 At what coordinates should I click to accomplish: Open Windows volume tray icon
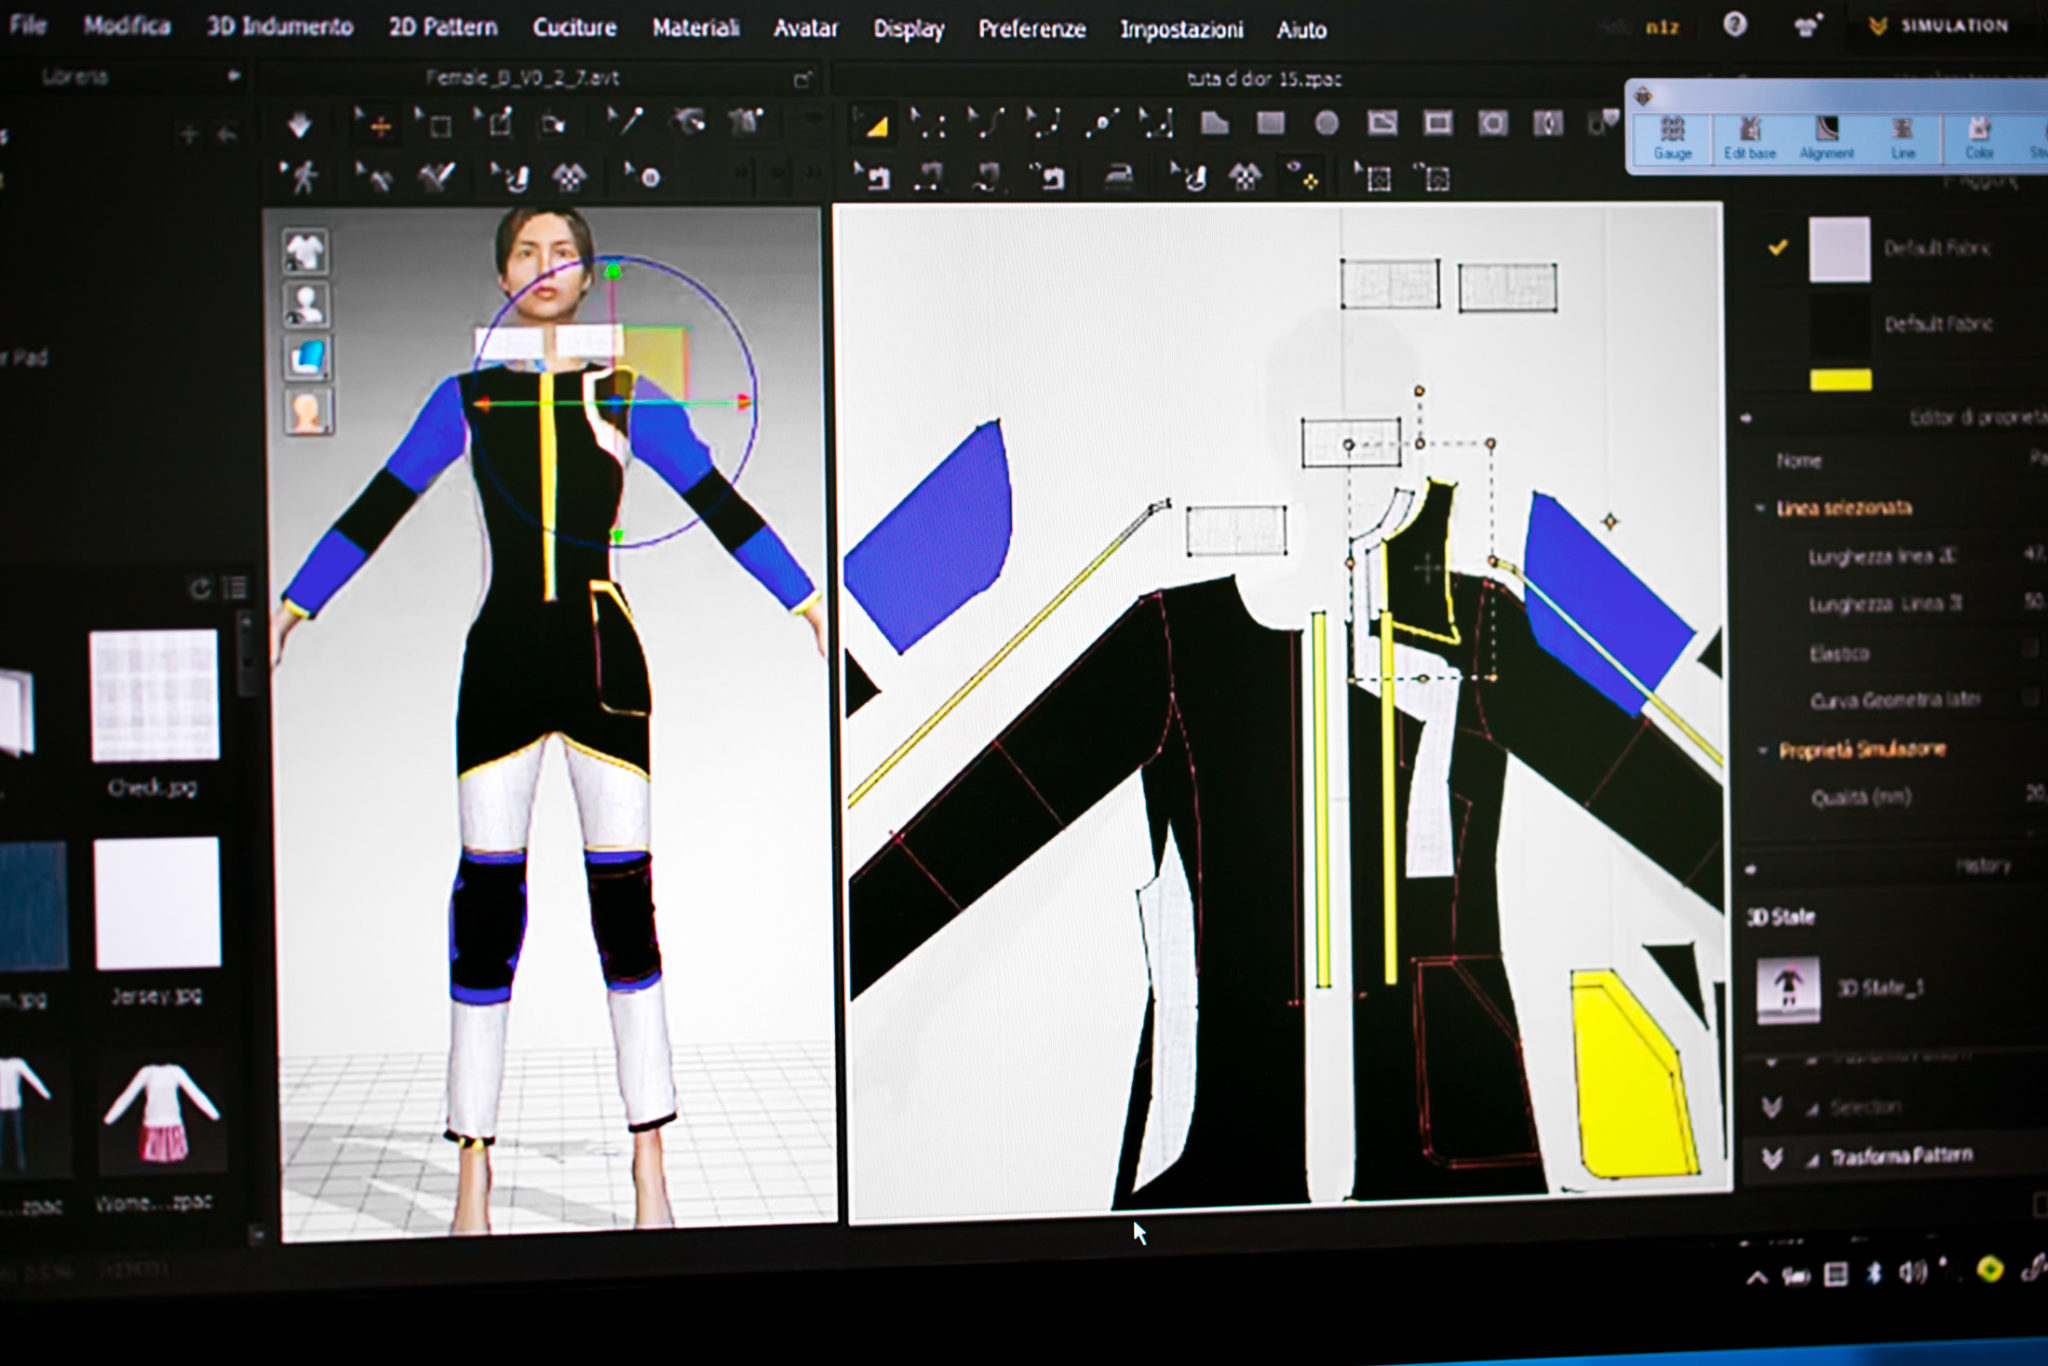point(1911,1272)
